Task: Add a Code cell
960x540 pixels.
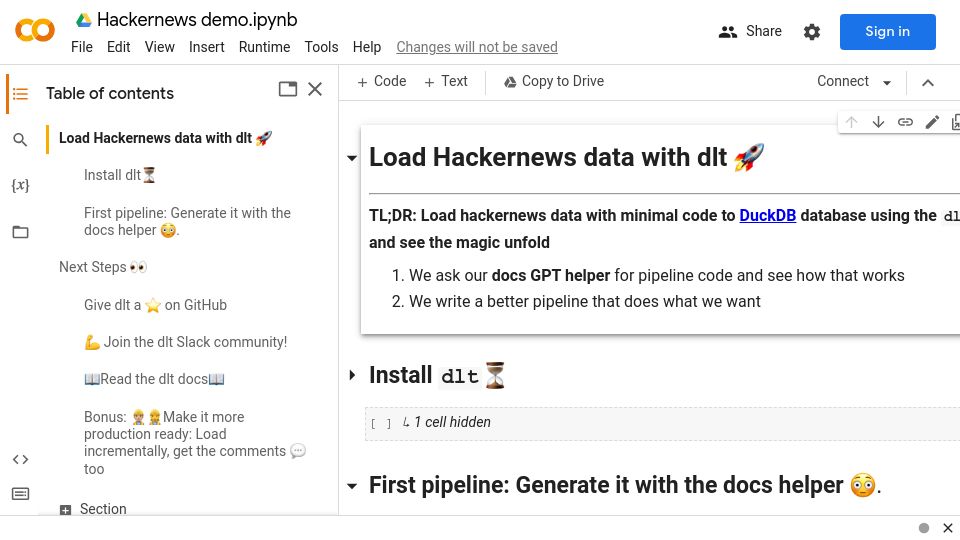Action: coord(381,81)
